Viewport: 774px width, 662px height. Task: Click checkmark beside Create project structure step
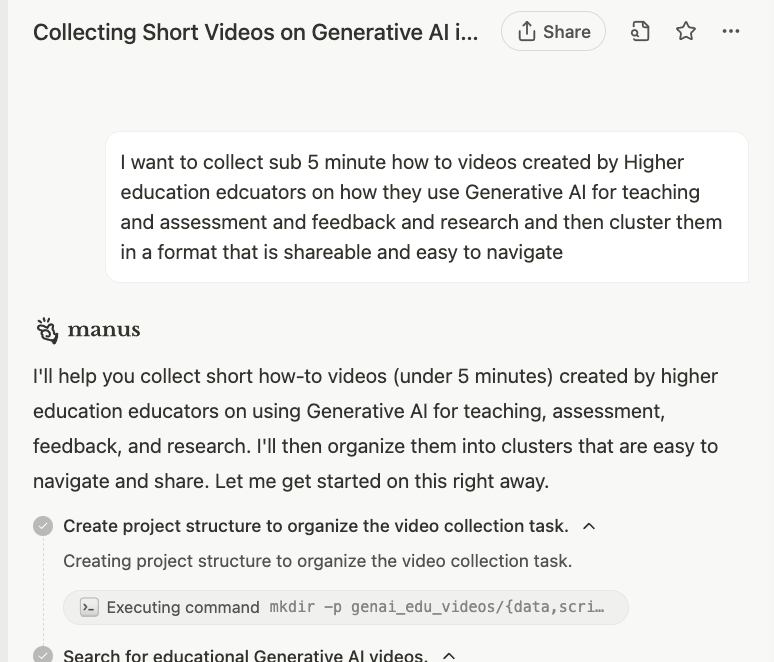point(43,526)
